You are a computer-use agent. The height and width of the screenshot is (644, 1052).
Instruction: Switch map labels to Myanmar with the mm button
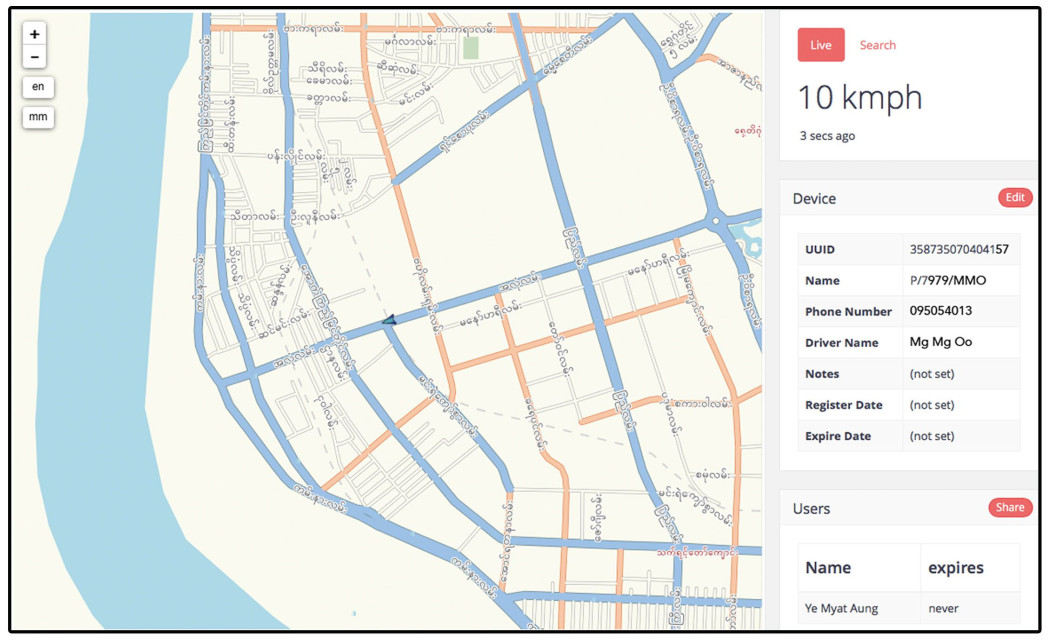click(37, 117)
